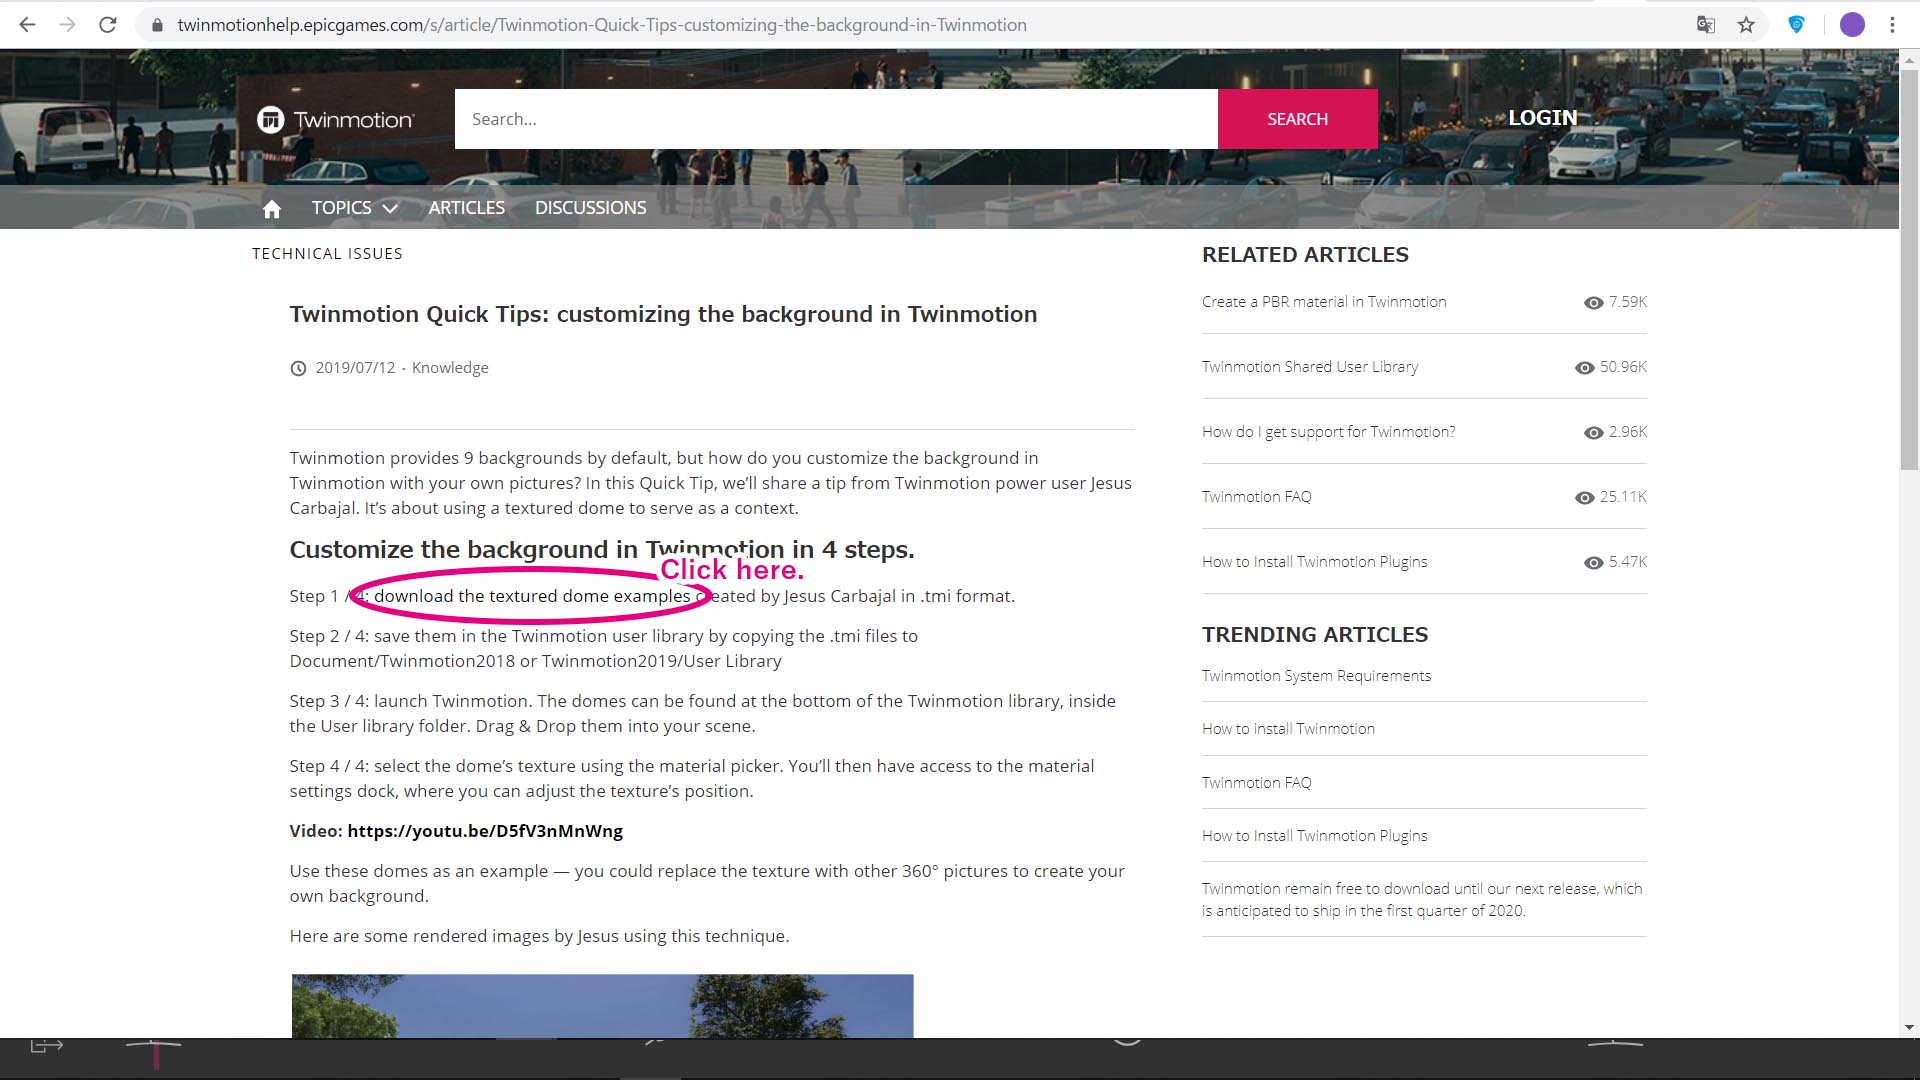
Task: Click the Twinmotion logo
Action: pyautogui.click(x=335, y=120)
